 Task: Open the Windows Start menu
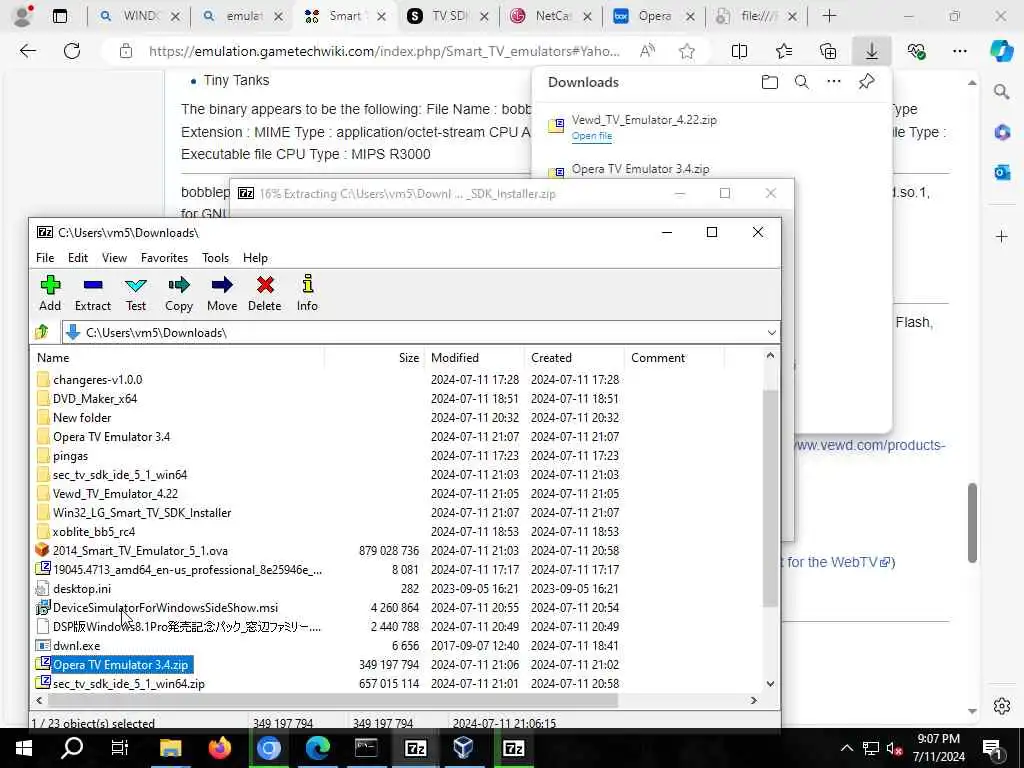tap(24, 748)
